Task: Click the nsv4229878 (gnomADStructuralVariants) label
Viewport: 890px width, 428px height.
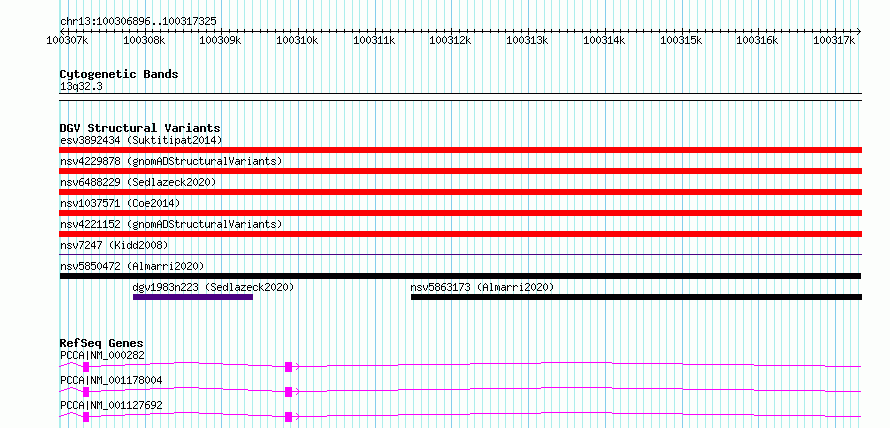Action: (171, 161)
